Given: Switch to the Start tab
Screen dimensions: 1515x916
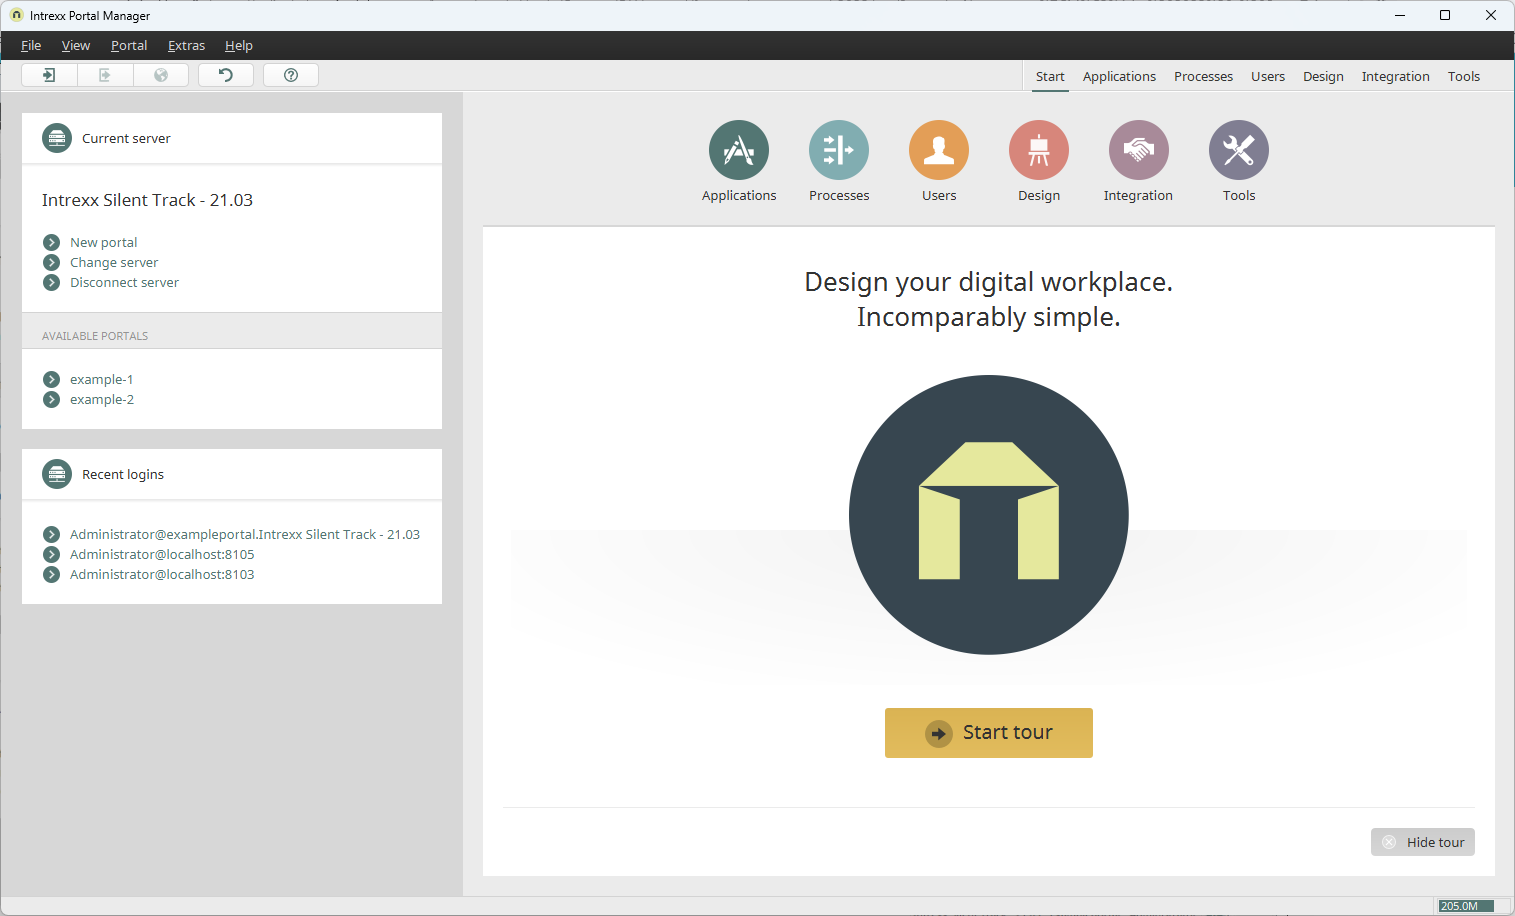Looking at the screenshot, I should [x=1050, y=76].
